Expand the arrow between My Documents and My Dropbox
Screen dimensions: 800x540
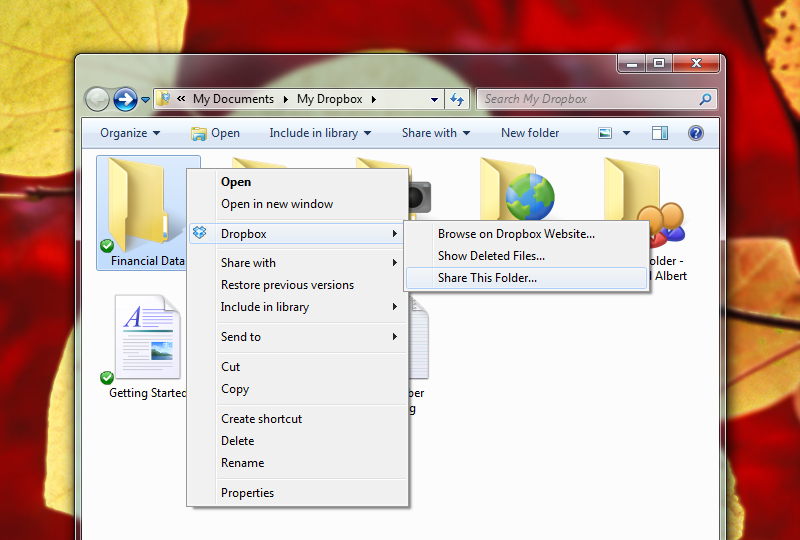[x=285, y=99]
